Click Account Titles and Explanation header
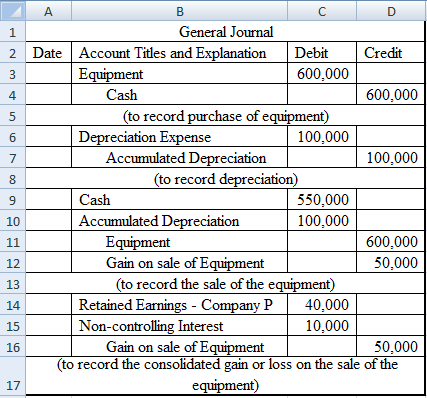 click(180, 53)
